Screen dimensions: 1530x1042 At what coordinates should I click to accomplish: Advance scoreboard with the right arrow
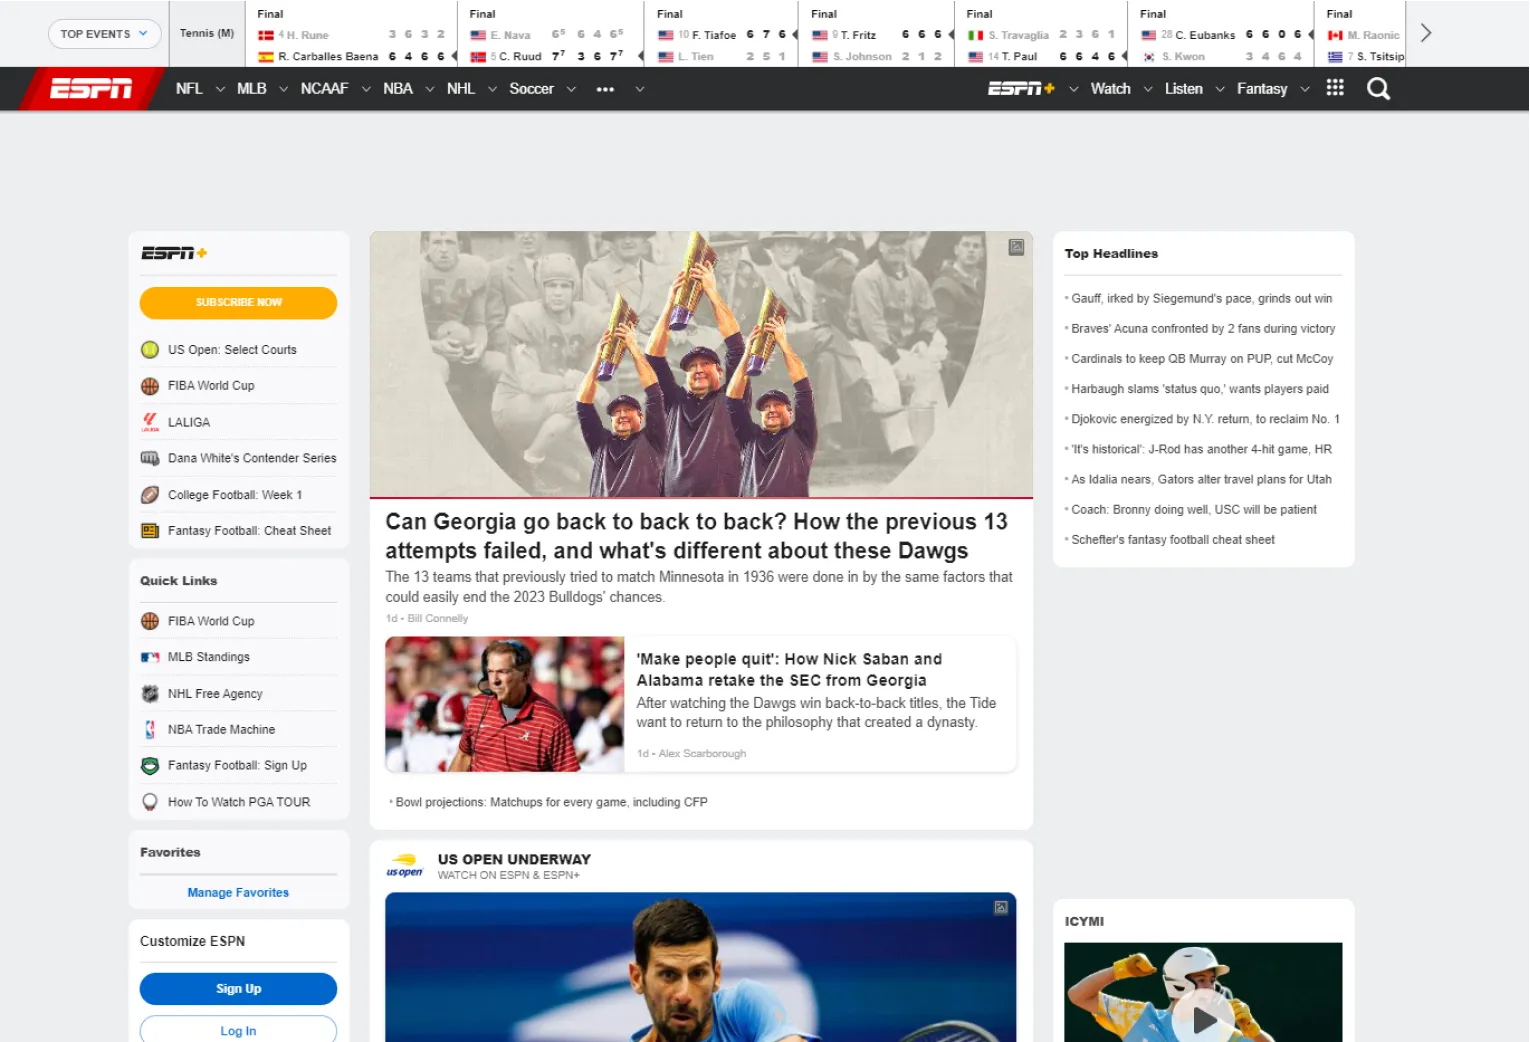pyautogui.click(x=1426, y=33)
